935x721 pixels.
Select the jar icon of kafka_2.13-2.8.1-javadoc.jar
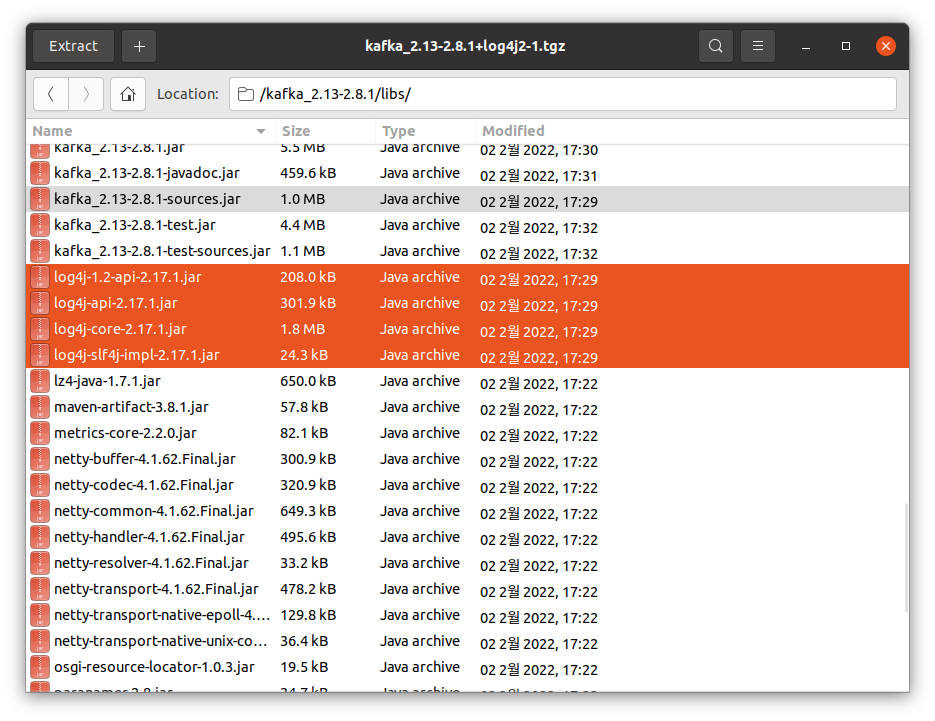coord(40,173)
